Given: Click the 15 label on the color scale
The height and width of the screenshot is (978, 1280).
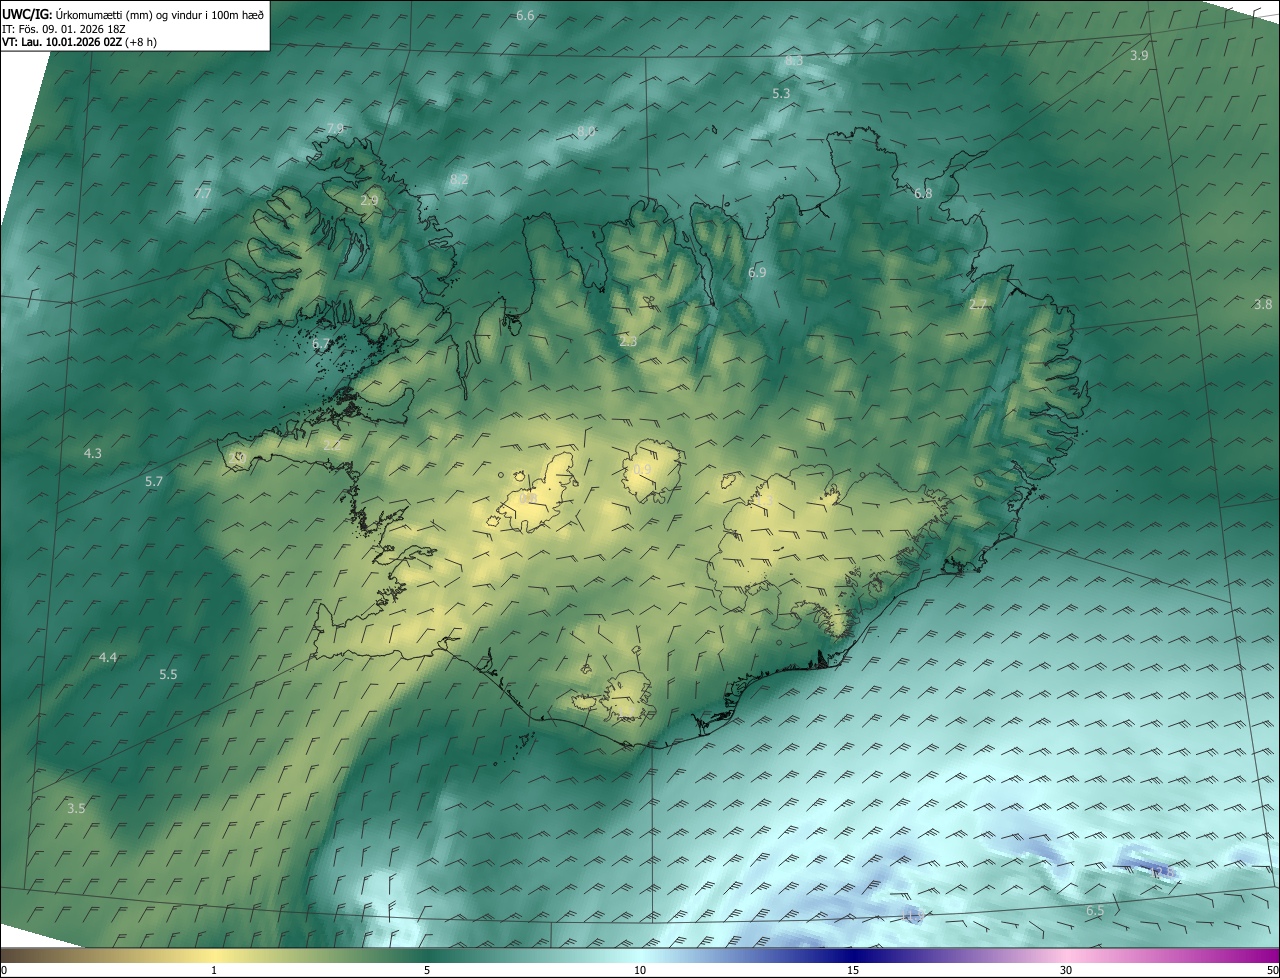Looking at the screenshot, I should pyautogui.click(x=853, y=971).
